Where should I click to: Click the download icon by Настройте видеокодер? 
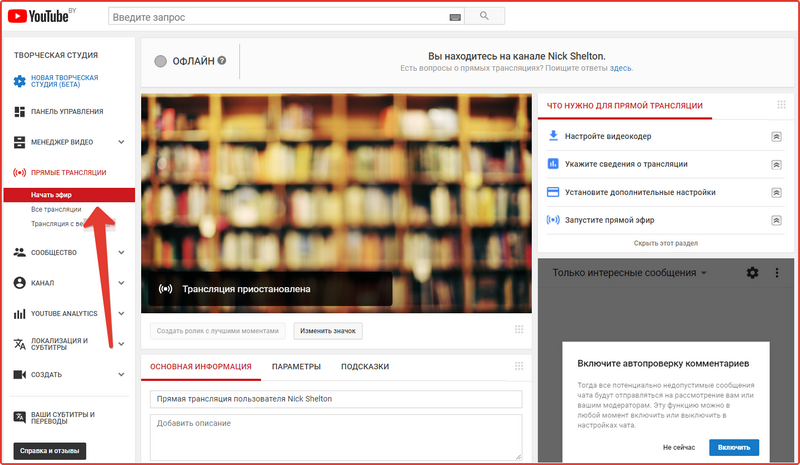[x=553, y=136]
